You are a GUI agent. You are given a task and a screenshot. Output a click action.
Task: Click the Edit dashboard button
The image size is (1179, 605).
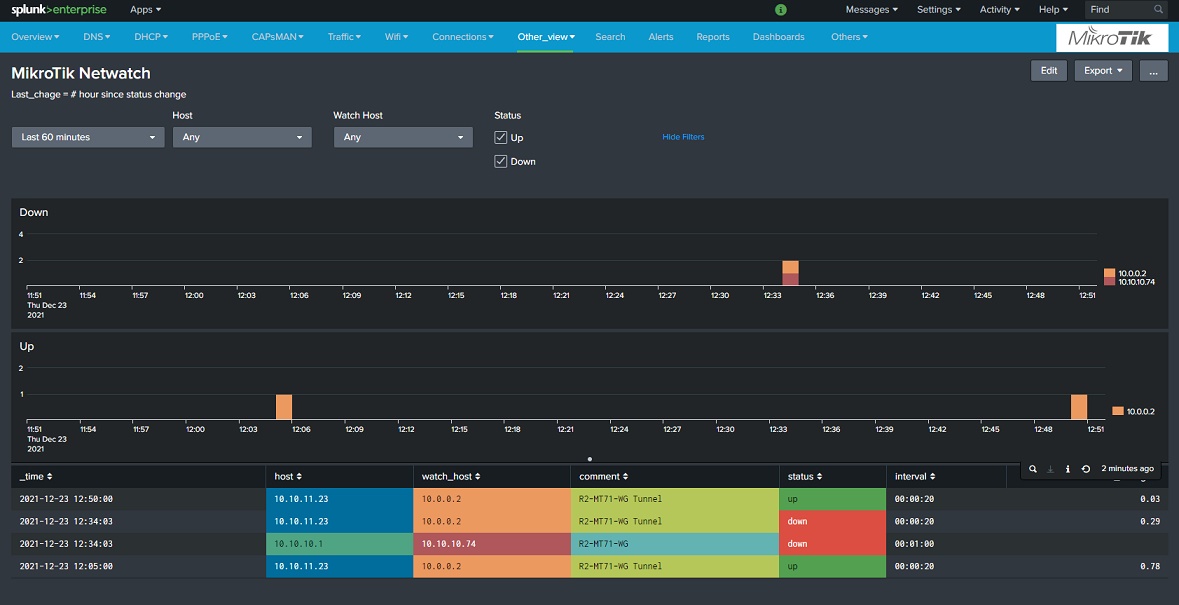(1049, 71)
